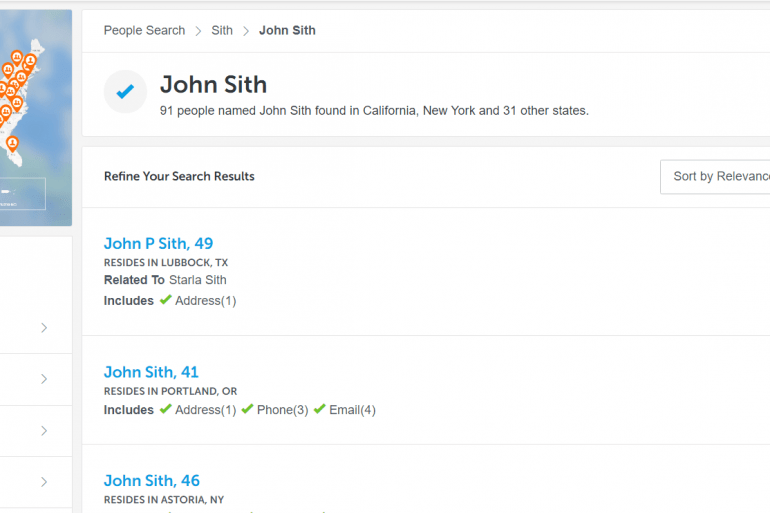Click the green check next to Email(4)
770x513 pixels.
click(320, 410)
